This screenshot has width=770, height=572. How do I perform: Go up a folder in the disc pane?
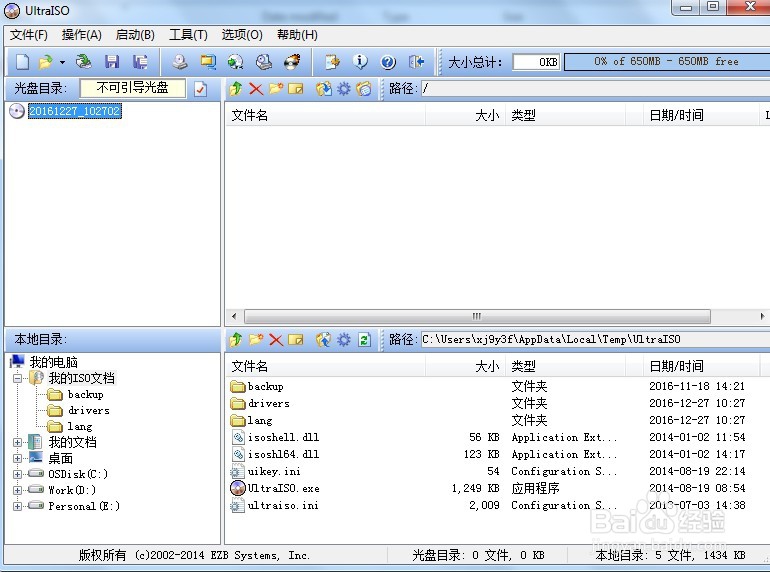pyautogui.click(x=236, y=89)
